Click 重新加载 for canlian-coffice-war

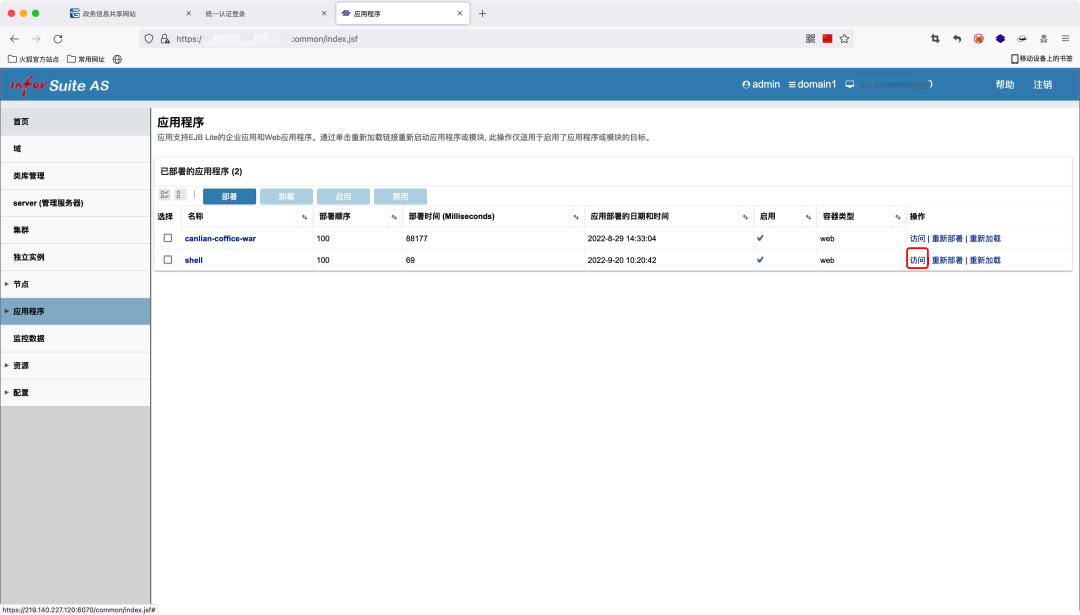click(985, 239)
